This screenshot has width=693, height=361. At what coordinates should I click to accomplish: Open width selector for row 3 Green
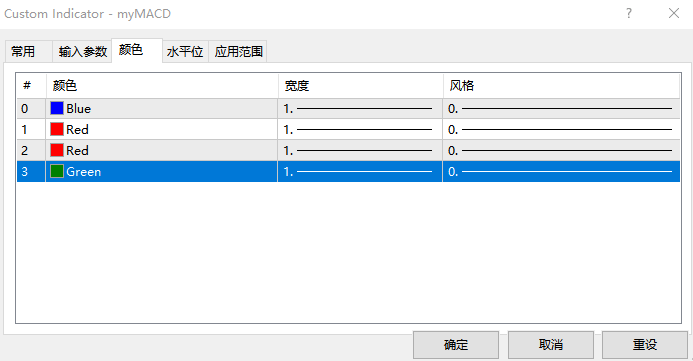tap(360, 171)
